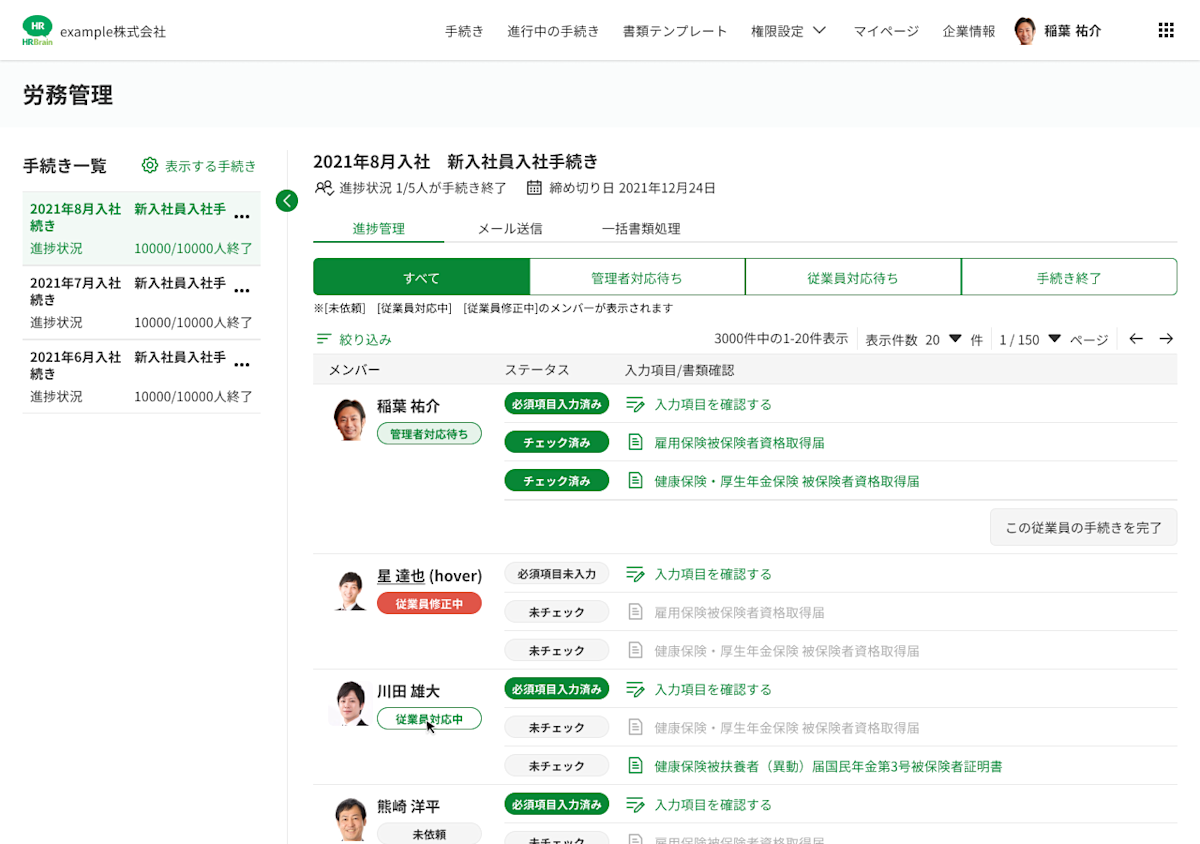Go to the next page with the right arrow
This screenshot has width=1200, height=844.
click(1164, 339)
